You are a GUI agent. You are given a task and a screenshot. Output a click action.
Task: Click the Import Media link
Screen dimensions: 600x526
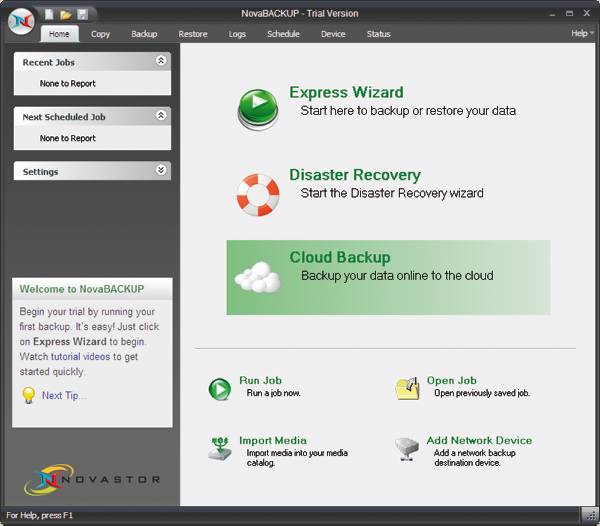click(273, 440)
